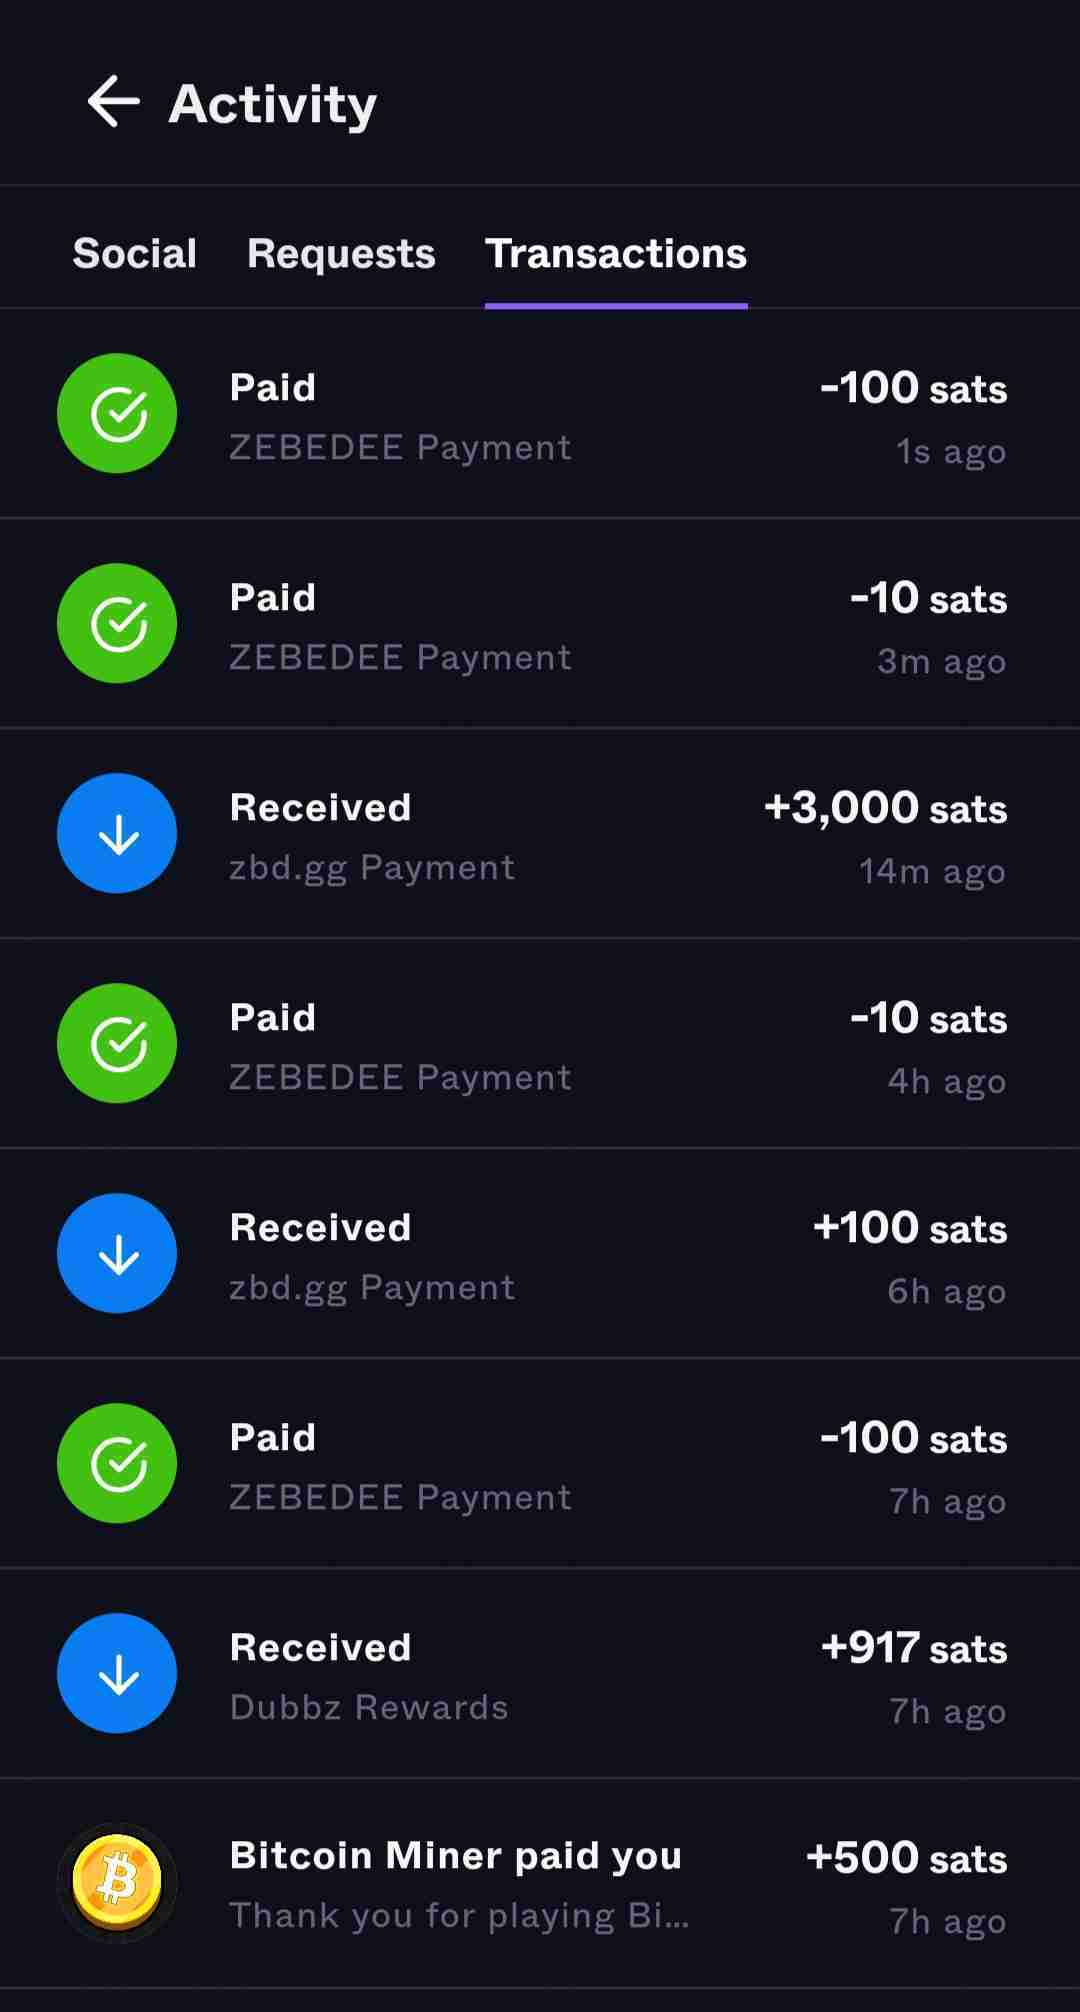Switch to the Social tab
Screen dimensions: 1080x2012
pyautogui.click(x=134, y=254)
